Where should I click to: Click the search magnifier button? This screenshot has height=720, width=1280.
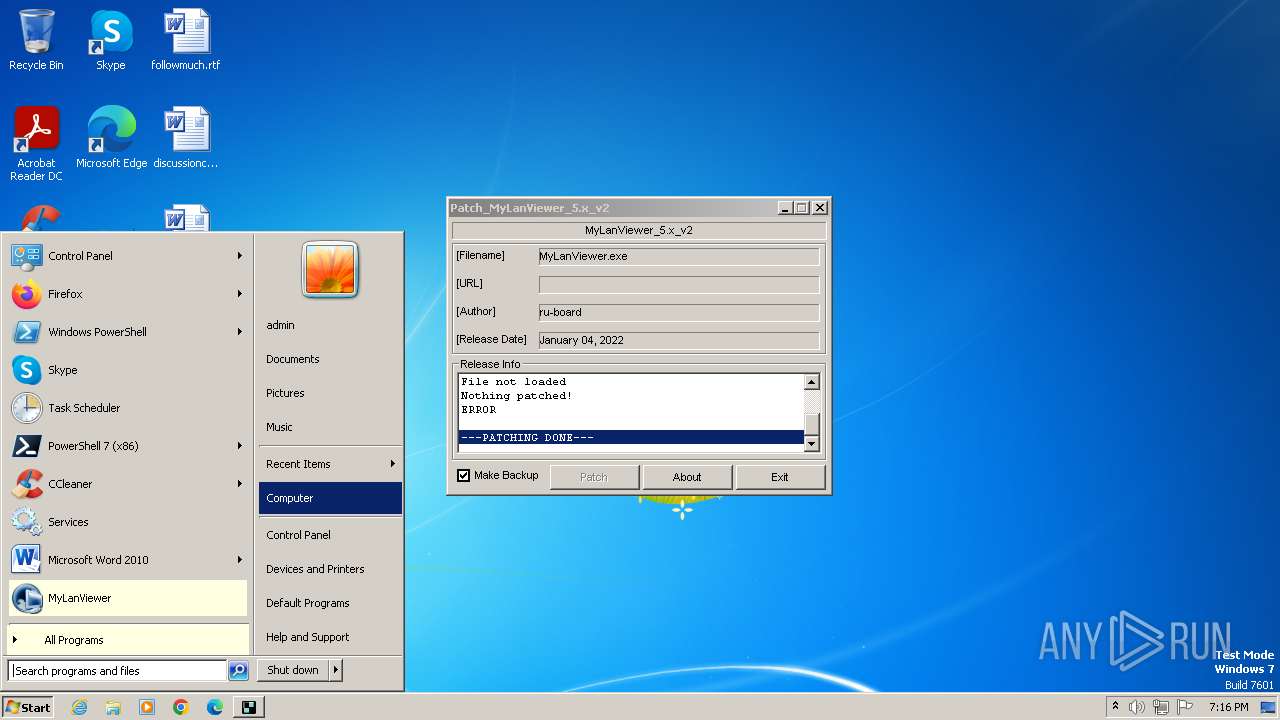click(x=238, y=671)
